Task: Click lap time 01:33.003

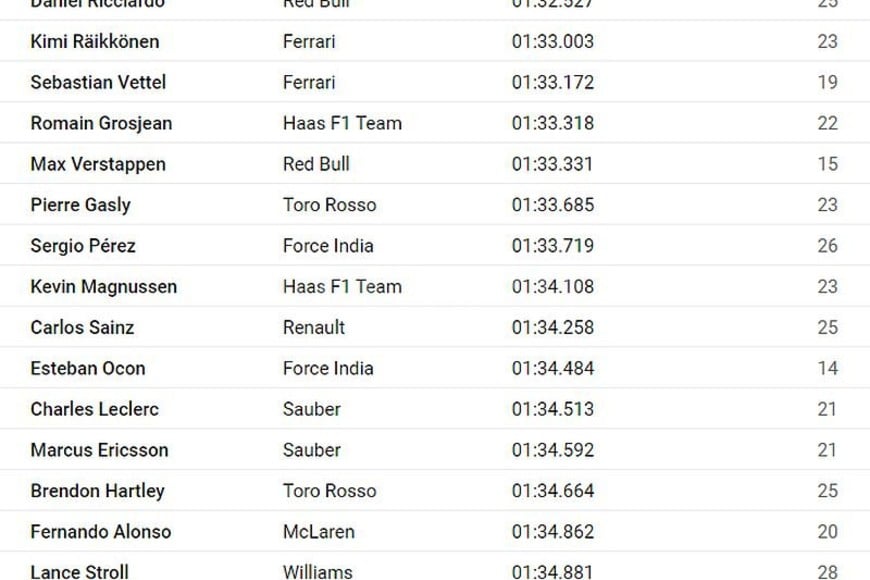Action: (x=553, y=42)
